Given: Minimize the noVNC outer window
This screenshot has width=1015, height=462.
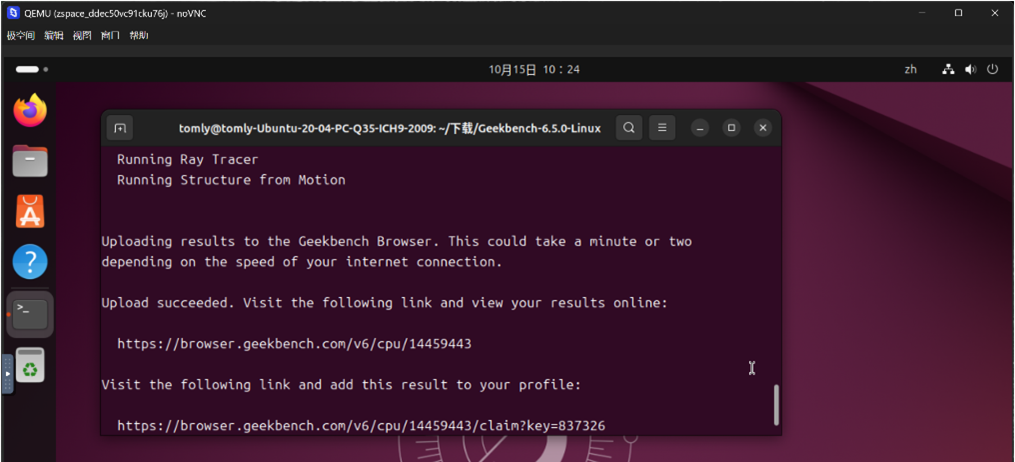Looking at the screenshot, I should point(922,13).
